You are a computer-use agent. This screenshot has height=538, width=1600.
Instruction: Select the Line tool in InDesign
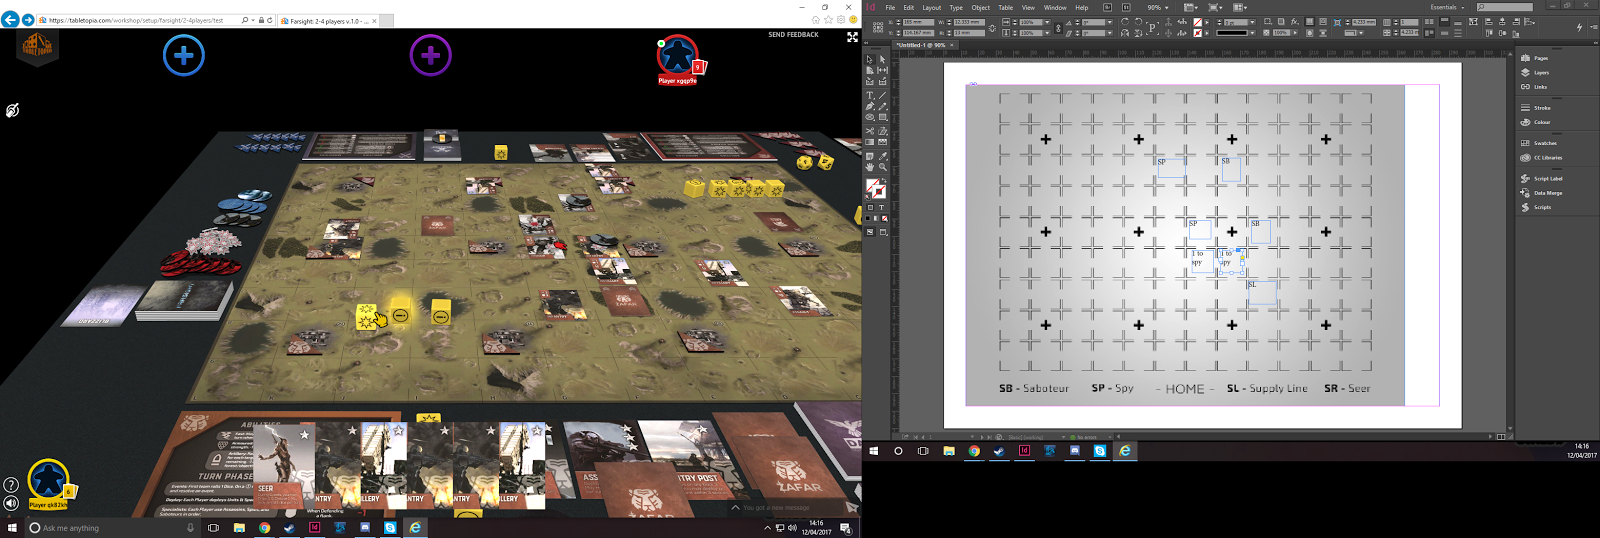882,95
